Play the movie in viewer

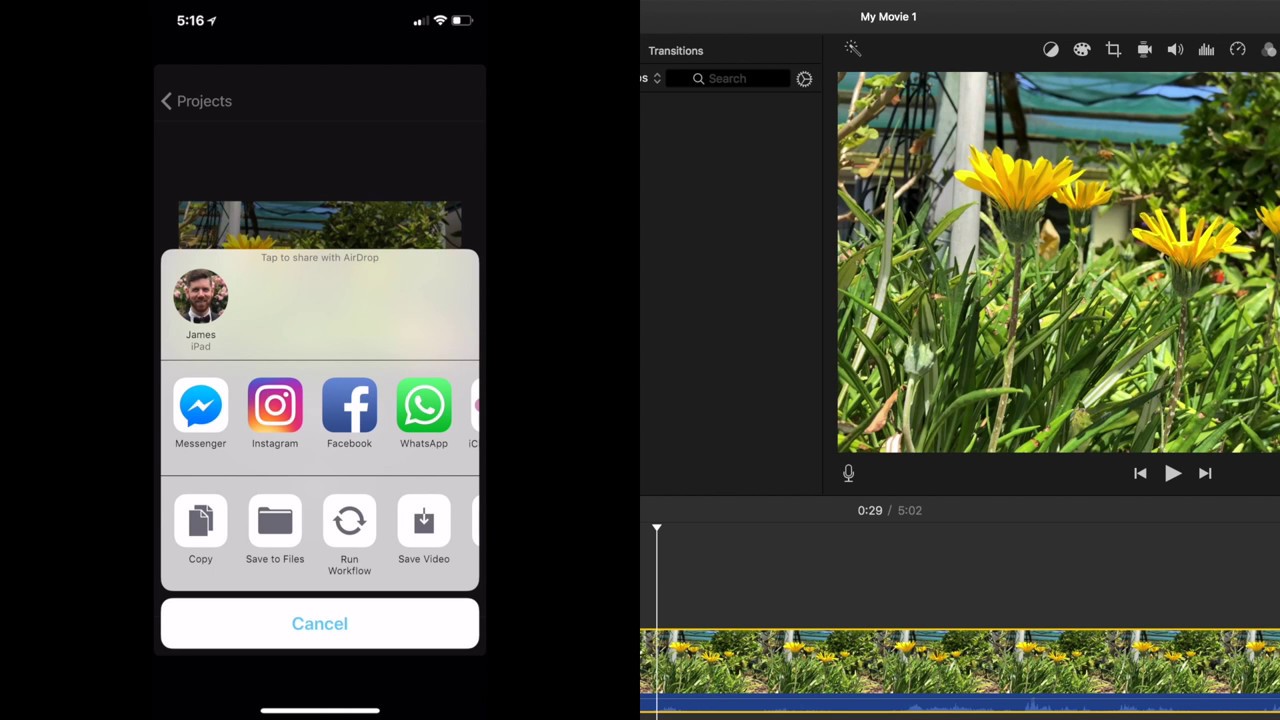pyautogui.click(x=1173, y=473)
